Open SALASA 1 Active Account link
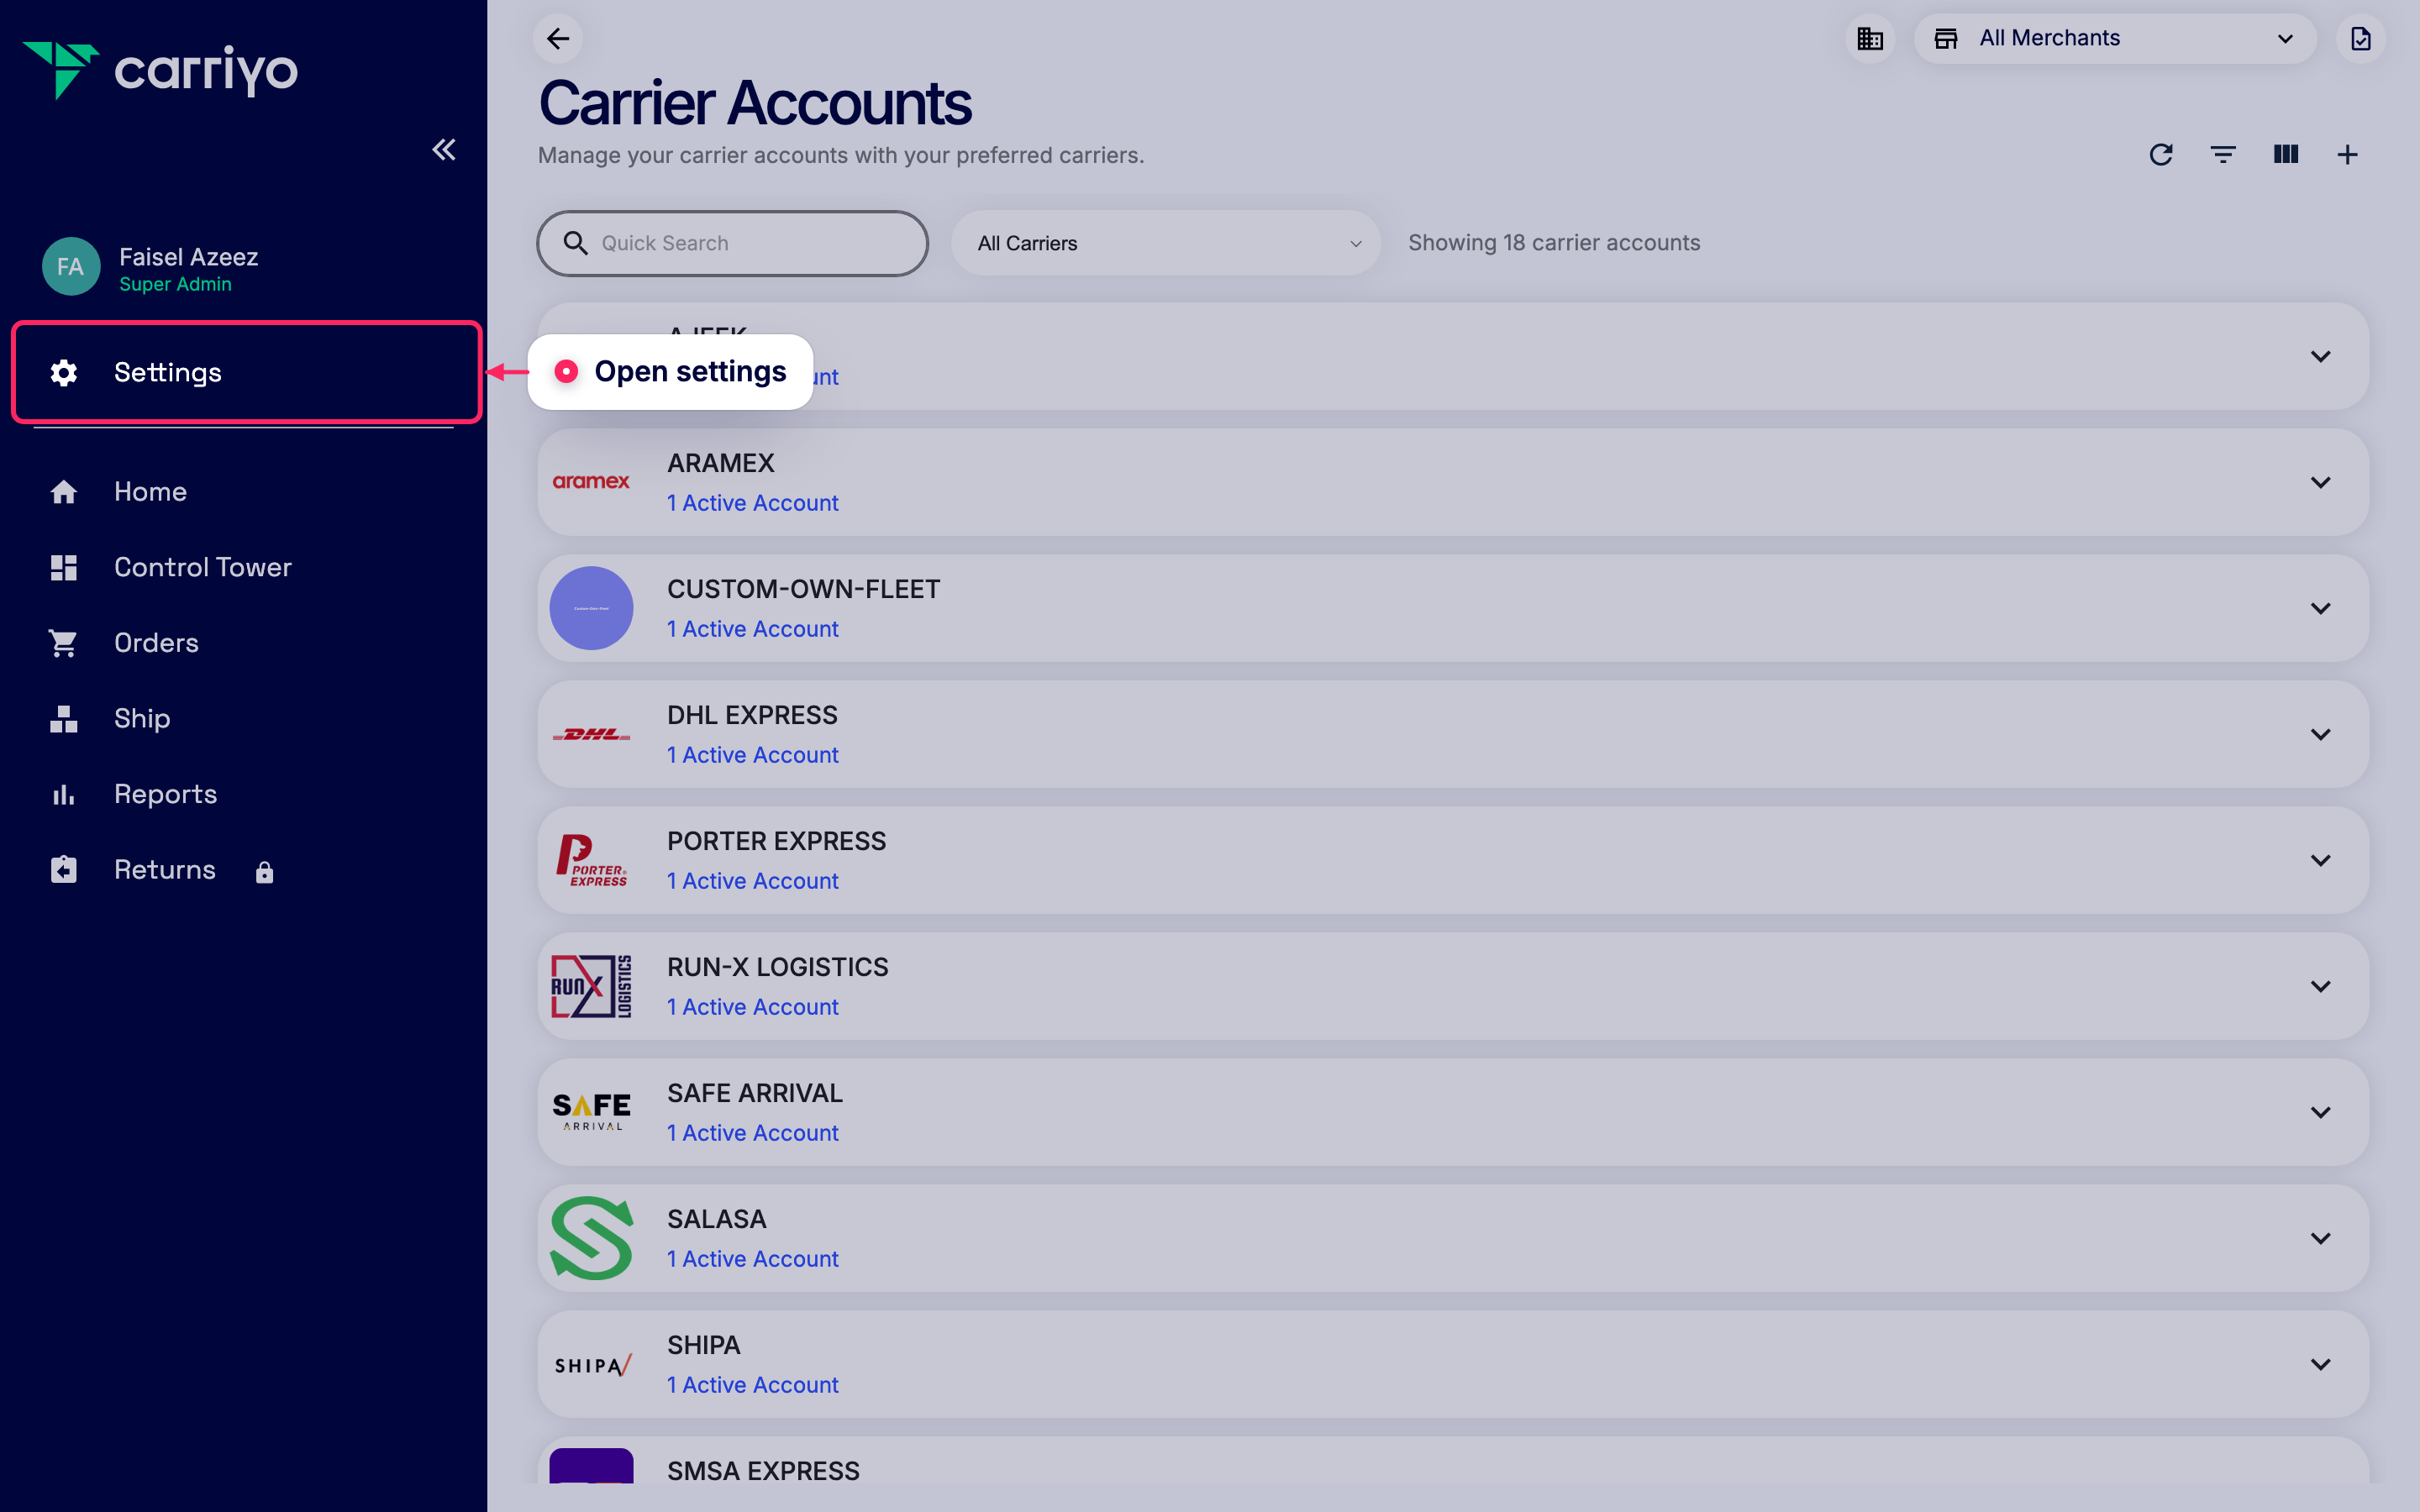The height and width of the screenshot is (1512, 2420). click(752, 1259)
